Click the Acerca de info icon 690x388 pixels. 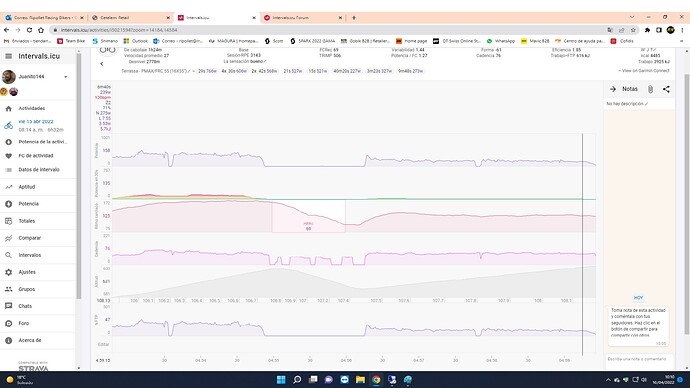8,340
